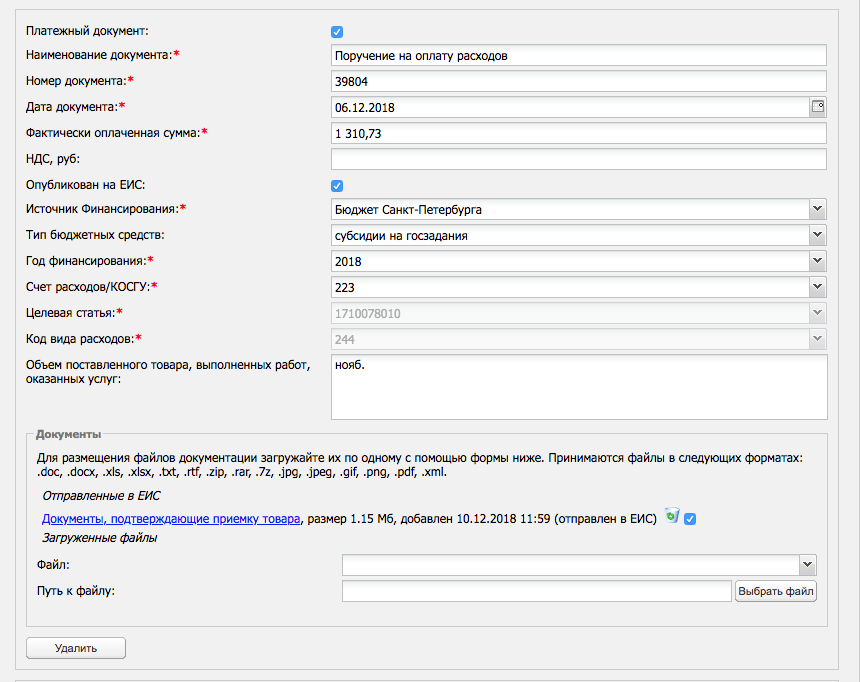The height and width of the screenshot is (682, 860).
Task: Uncheck the Опубликован на ЕИС checkbox
Action: [x=337, y=185]
